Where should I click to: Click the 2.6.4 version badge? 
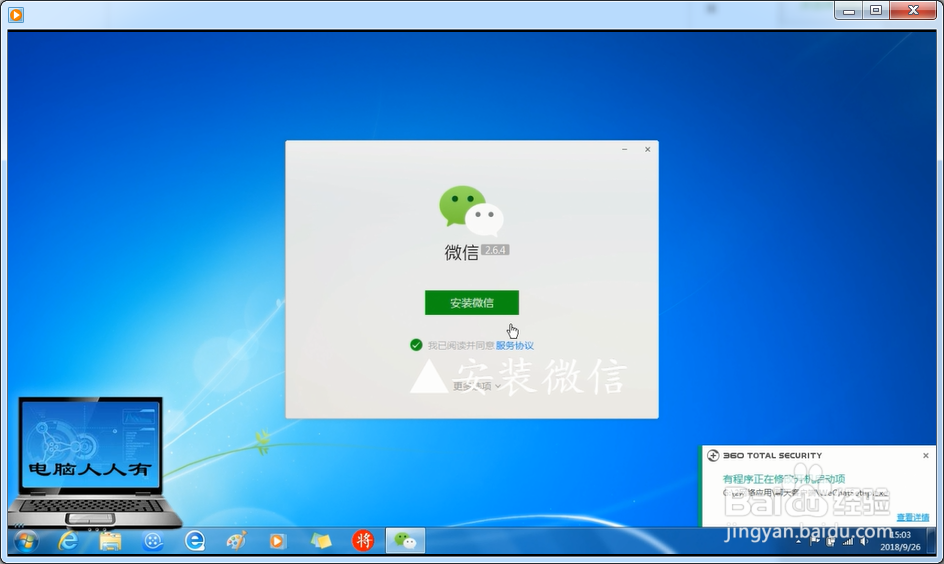pyautogui.click(x=495, y=250)
